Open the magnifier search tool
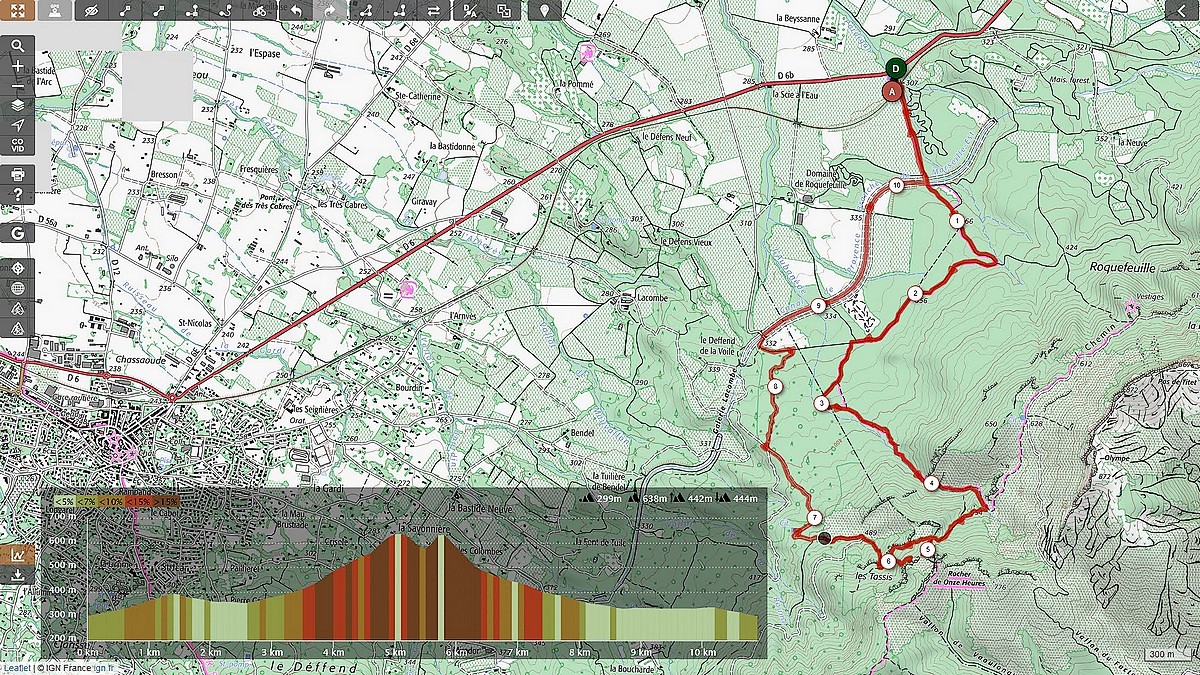 pyautogui.click(x=18, y=46)
